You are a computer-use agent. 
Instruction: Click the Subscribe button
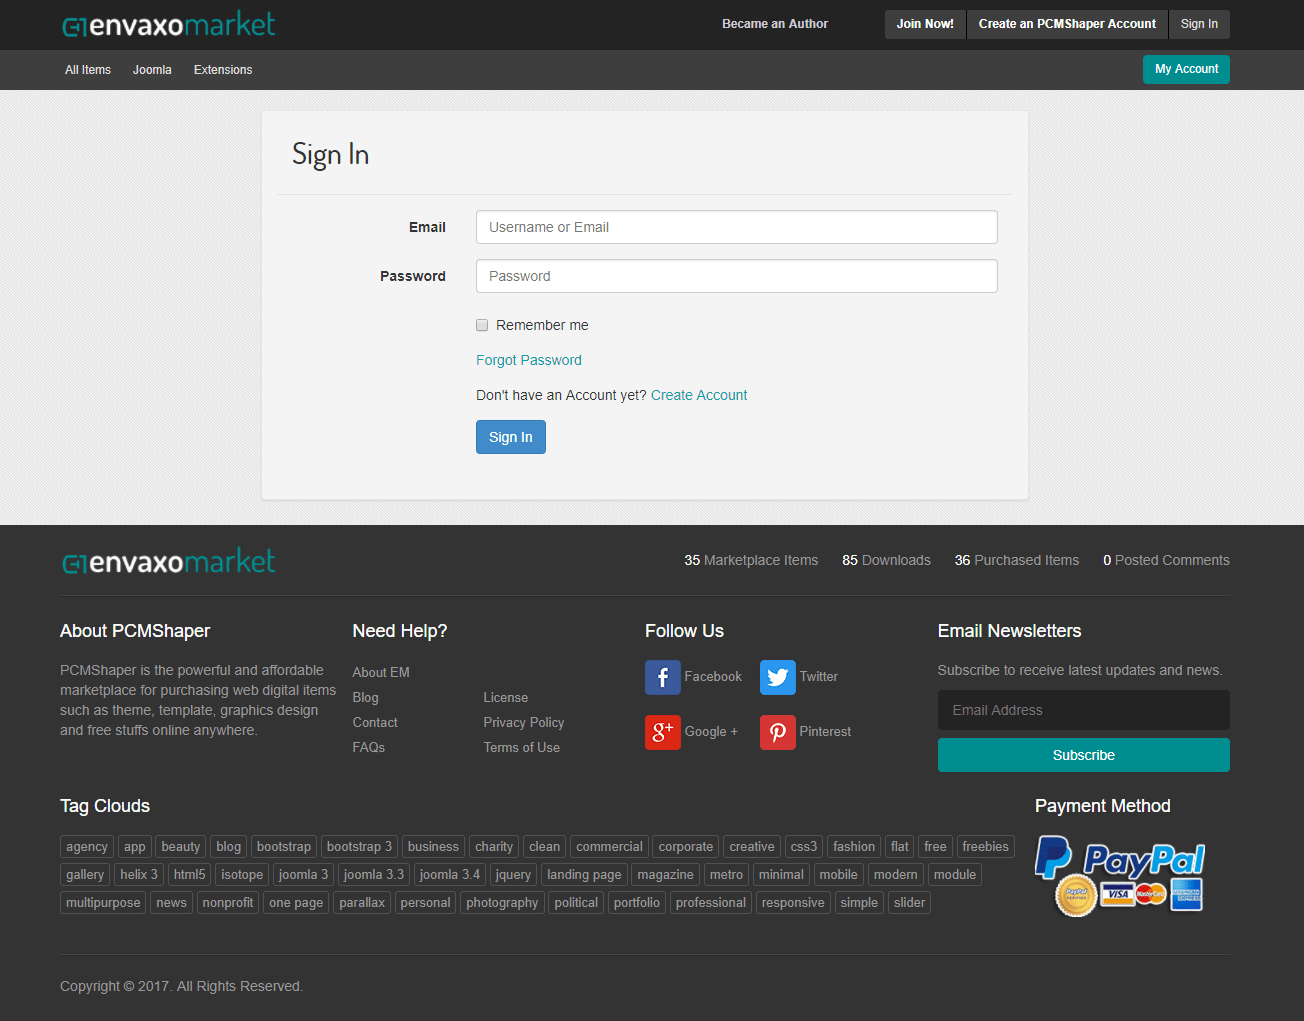(1083, 755)
